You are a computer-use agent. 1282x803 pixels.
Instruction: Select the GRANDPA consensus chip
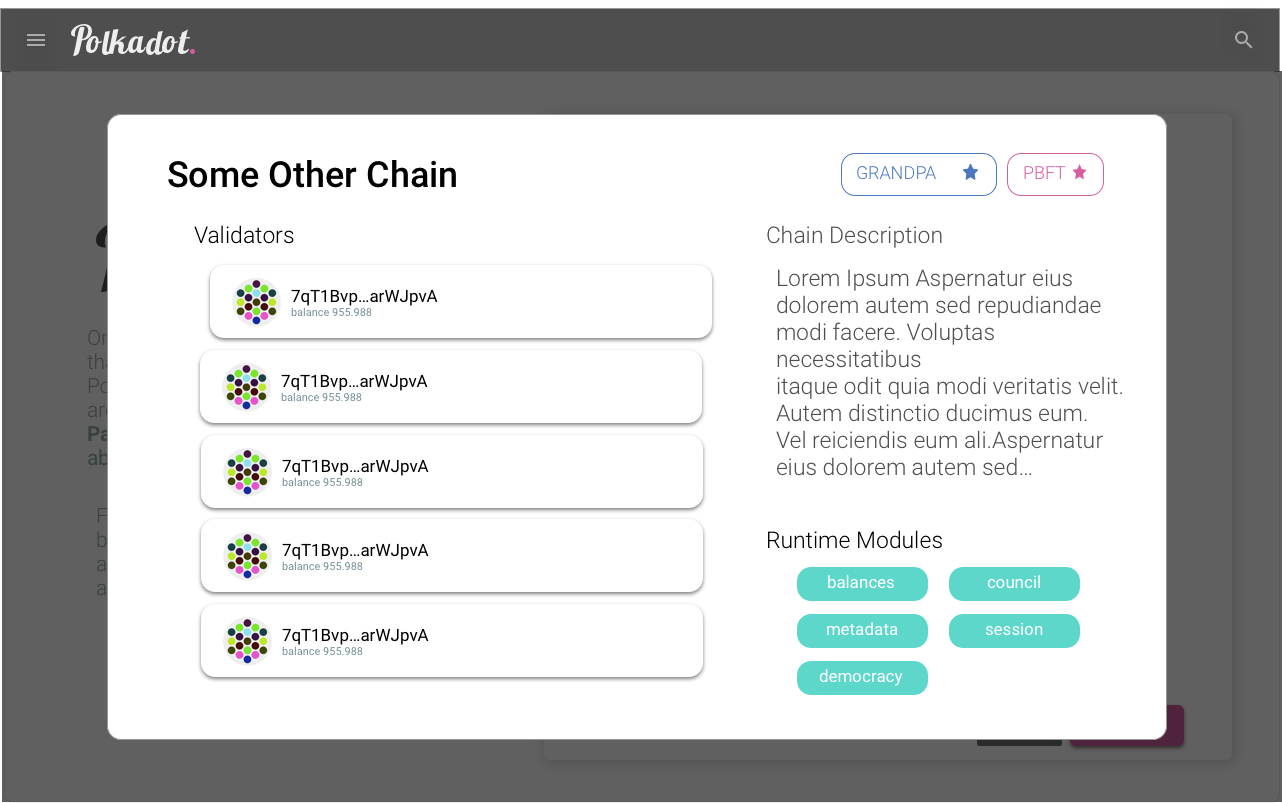[x=919, y=174]
